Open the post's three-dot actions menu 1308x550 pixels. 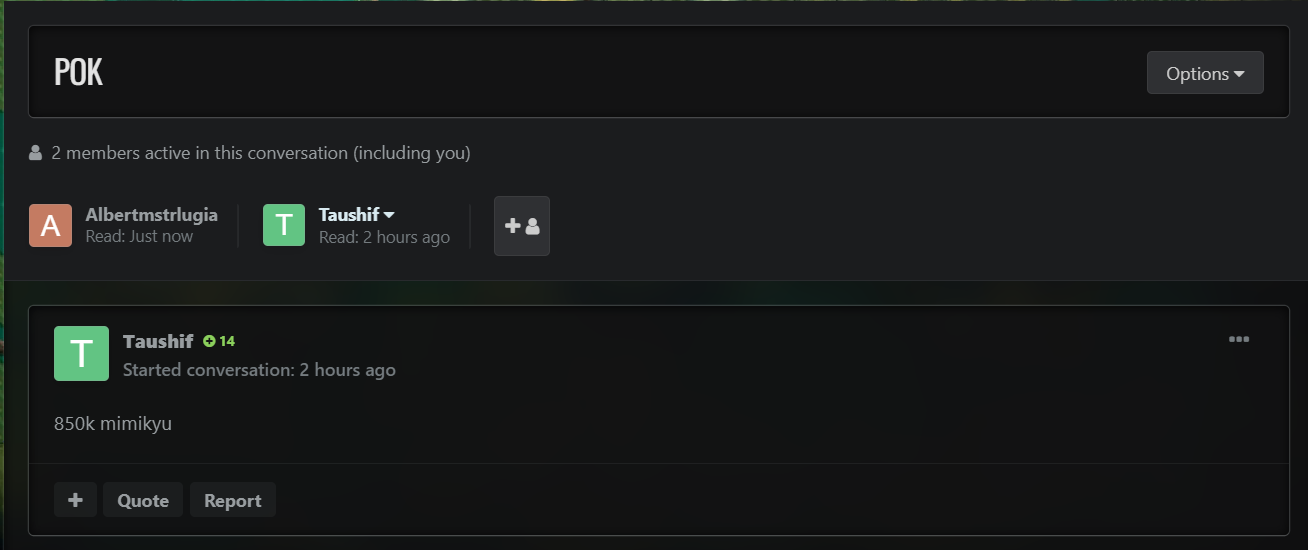tap(1239, 339)
